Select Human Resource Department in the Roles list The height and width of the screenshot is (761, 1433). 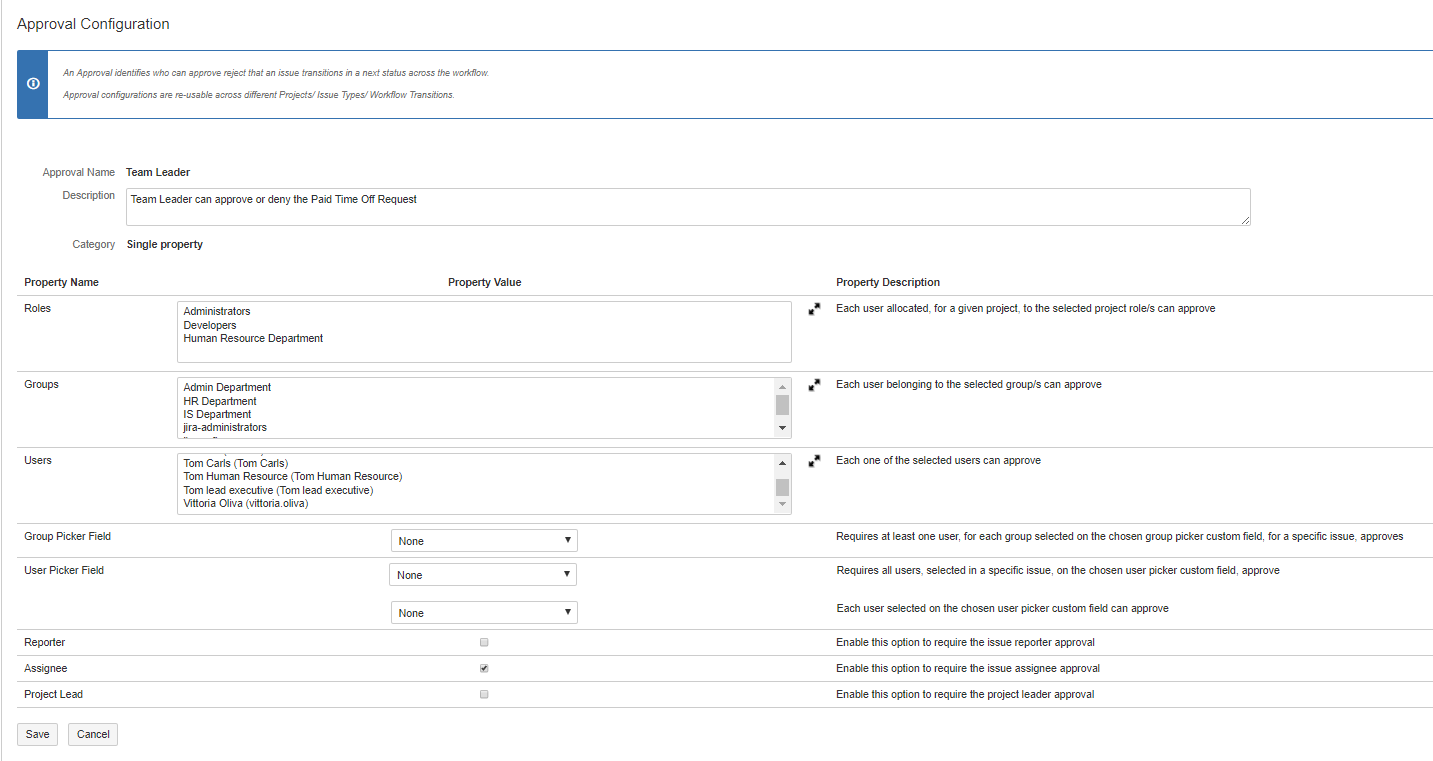pyautogui.click(x=253, y=339)
